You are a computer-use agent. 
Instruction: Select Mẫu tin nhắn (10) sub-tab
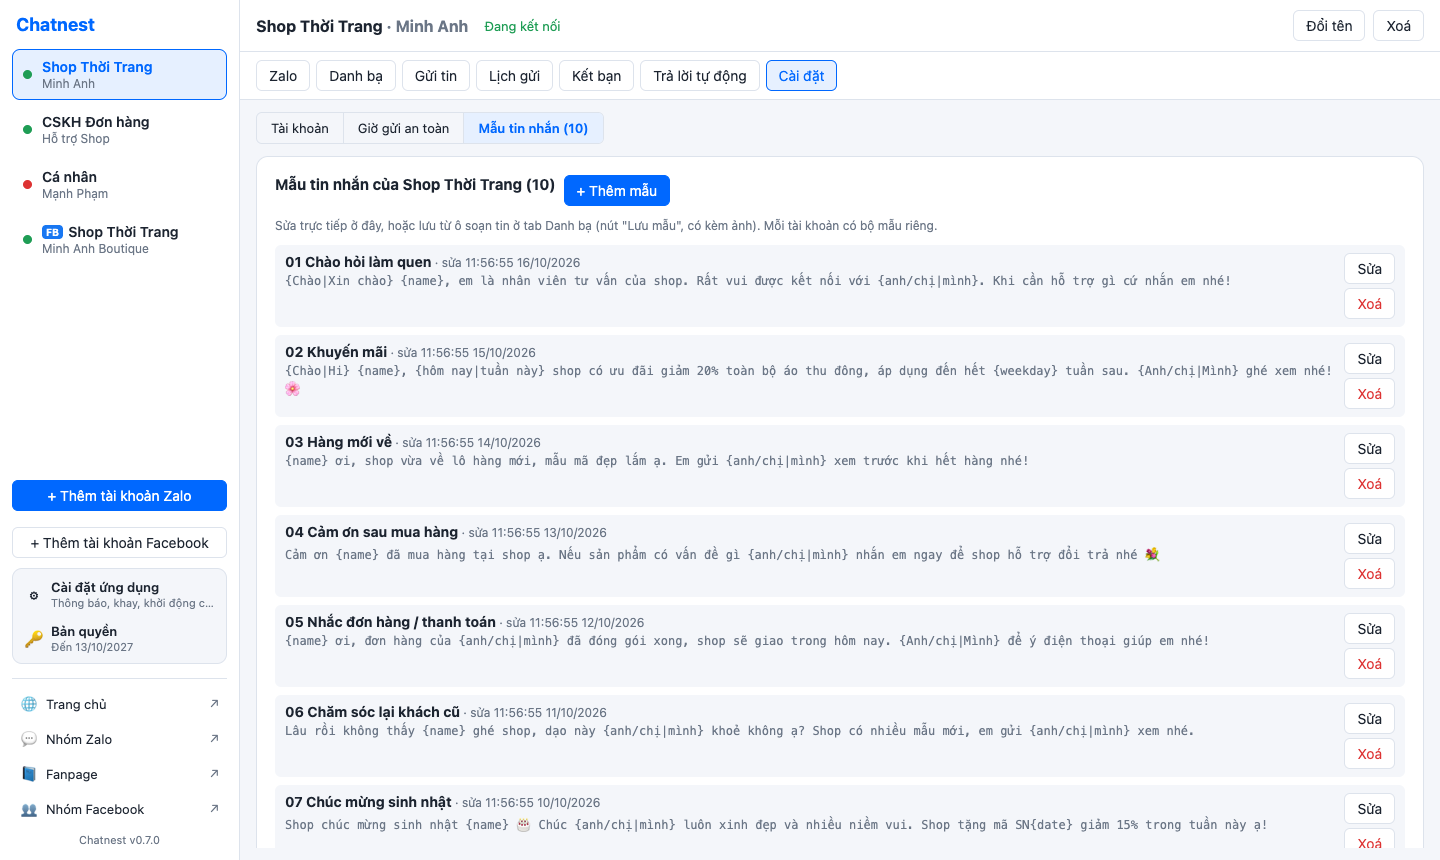533,128
